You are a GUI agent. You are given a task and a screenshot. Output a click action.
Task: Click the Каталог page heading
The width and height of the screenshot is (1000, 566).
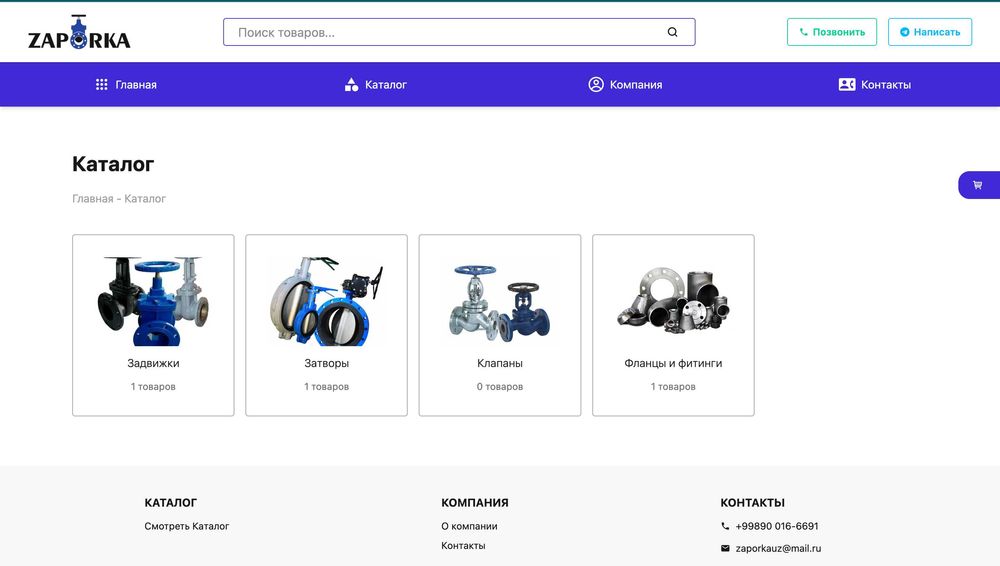113,164
